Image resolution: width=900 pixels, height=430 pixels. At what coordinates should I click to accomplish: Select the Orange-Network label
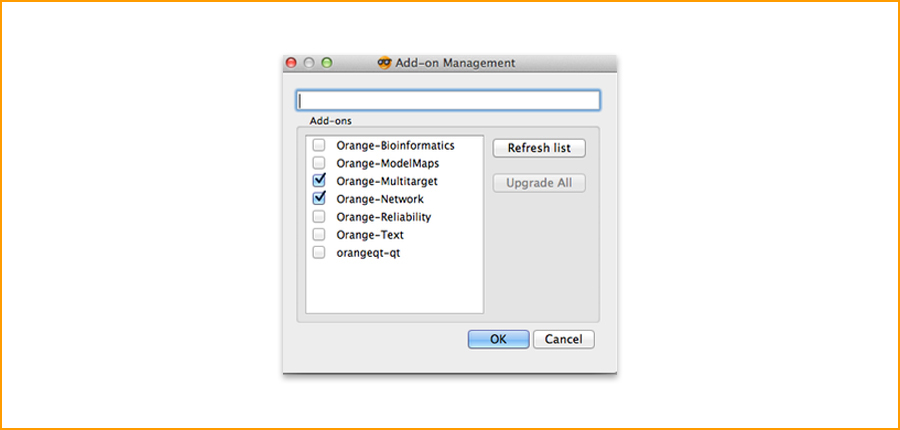point(380,199)
